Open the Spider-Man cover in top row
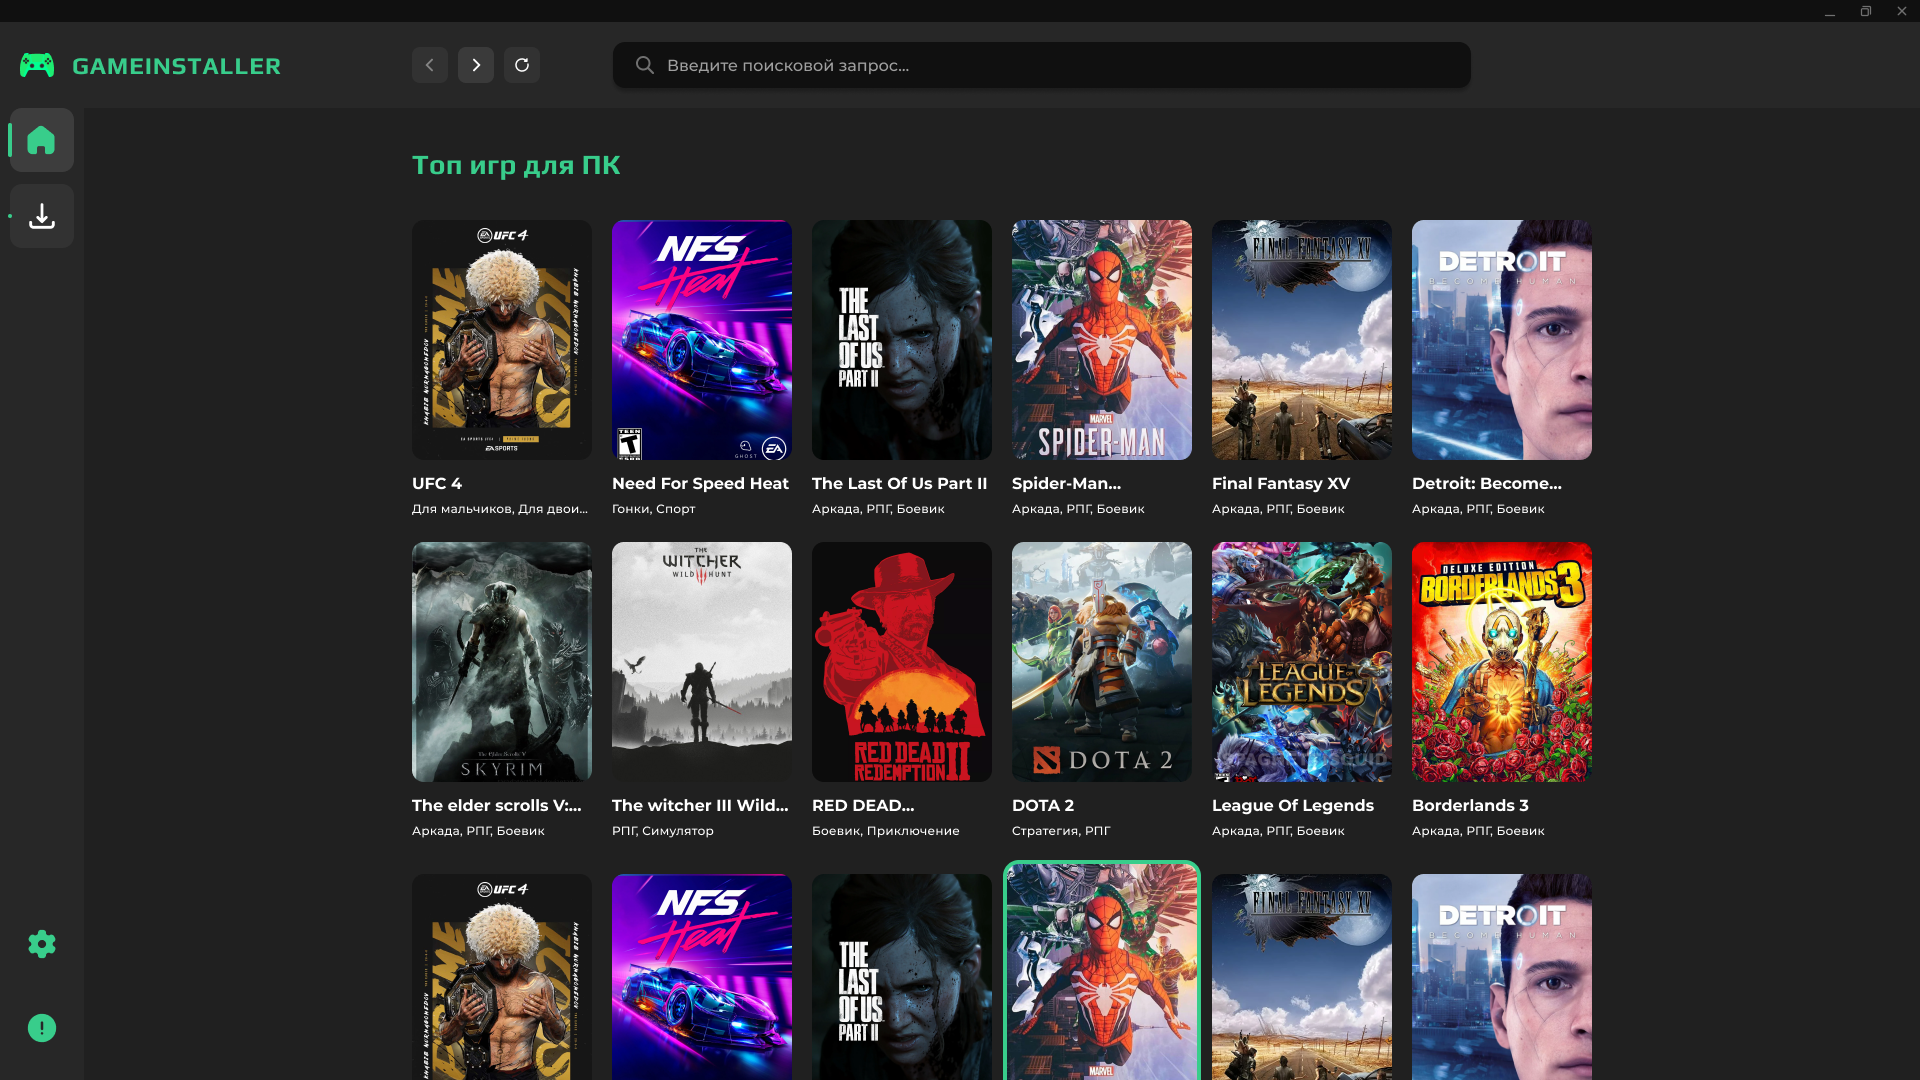 pos(1102,340)
